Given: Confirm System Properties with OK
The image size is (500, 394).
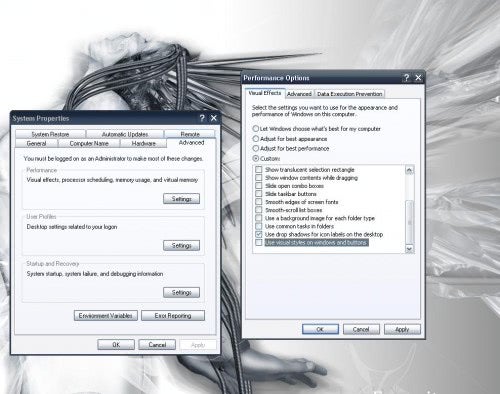Looking at the screenshot, I should pos(116,345).
